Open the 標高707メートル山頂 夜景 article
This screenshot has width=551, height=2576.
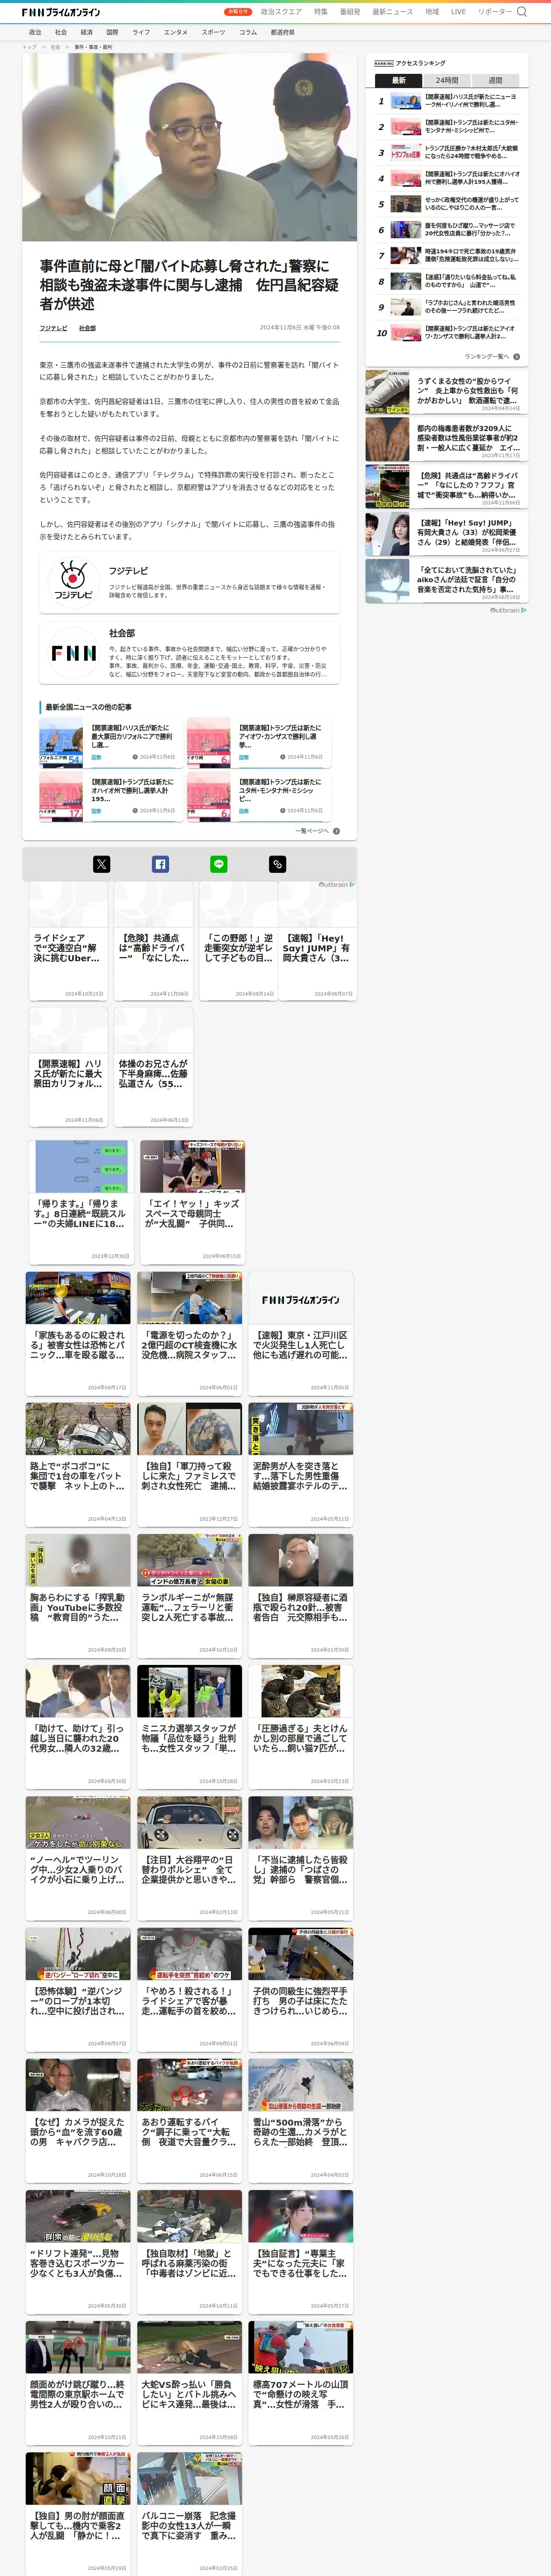point(301,2384)
